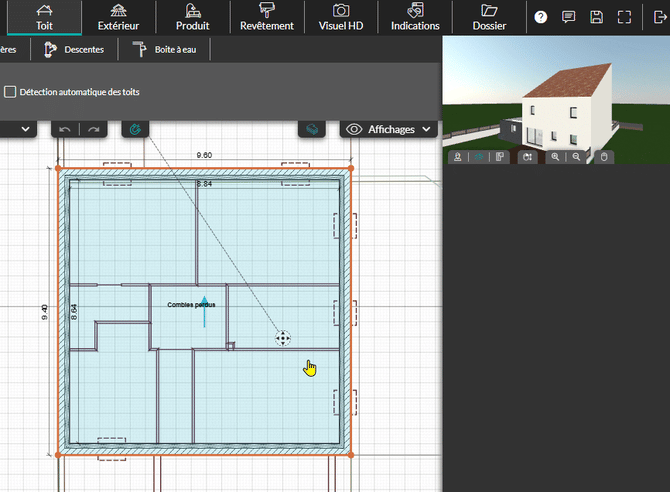Open the Dossier tab
The image size is (670, 492).
(x=489, y=18)
